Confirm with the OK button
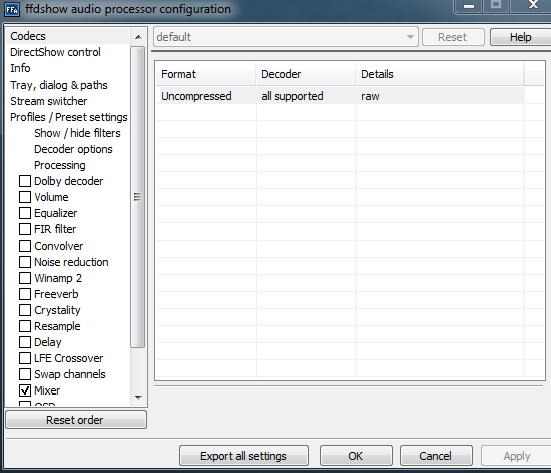 [x=356, y=456]
